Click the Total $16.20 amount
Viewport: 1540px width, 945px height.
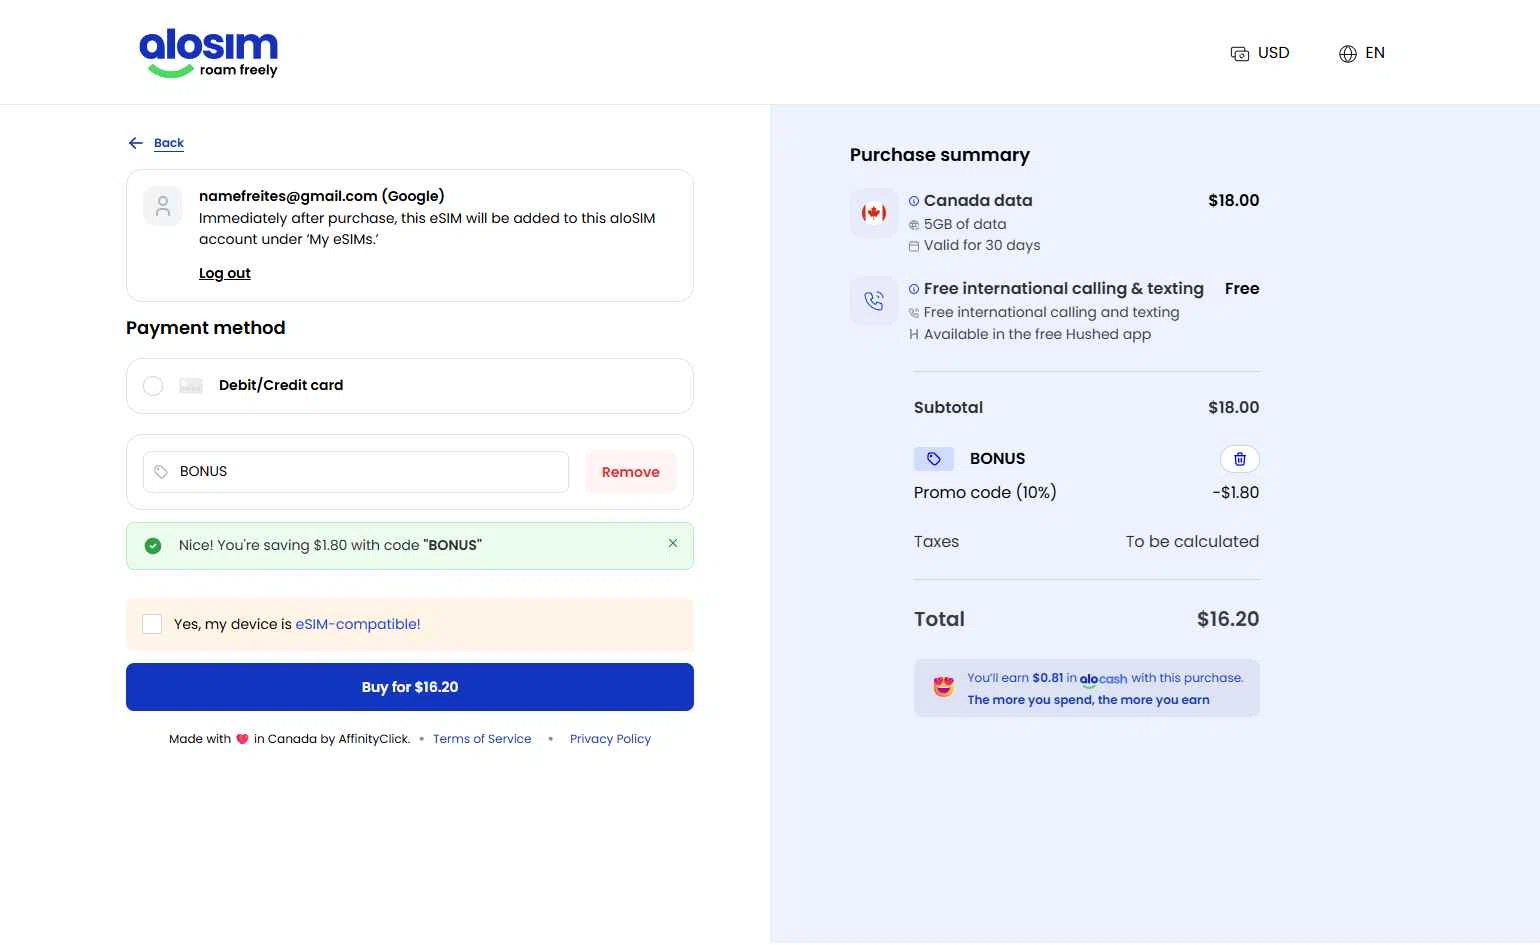pos(1228,619)
